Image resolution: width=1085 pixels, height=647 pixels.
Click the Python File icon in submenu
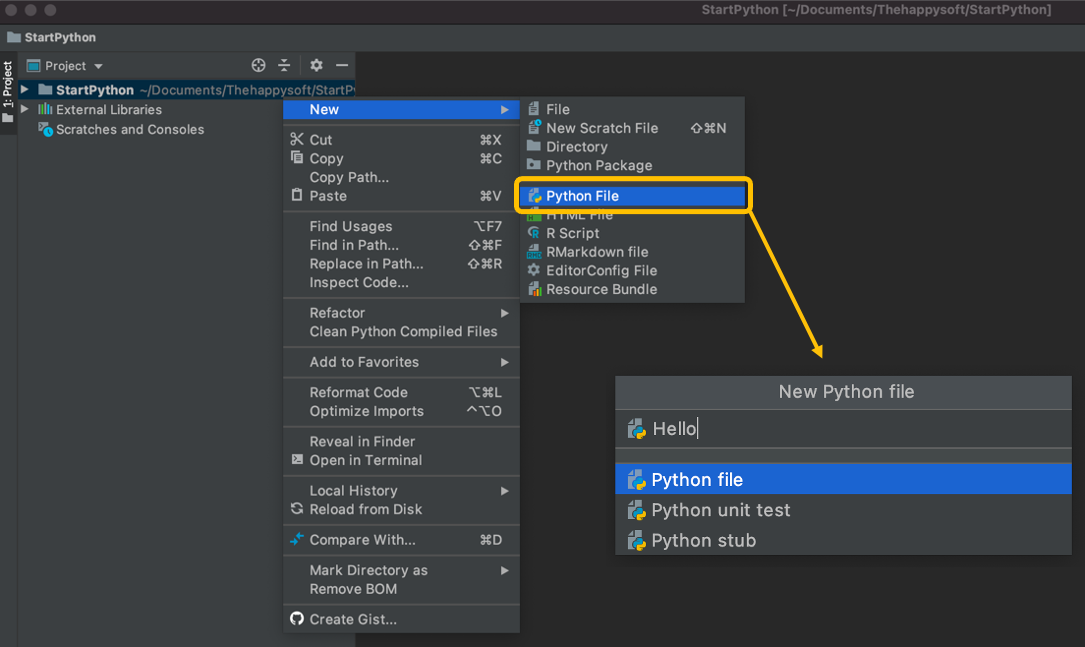[x=534, y=196]
